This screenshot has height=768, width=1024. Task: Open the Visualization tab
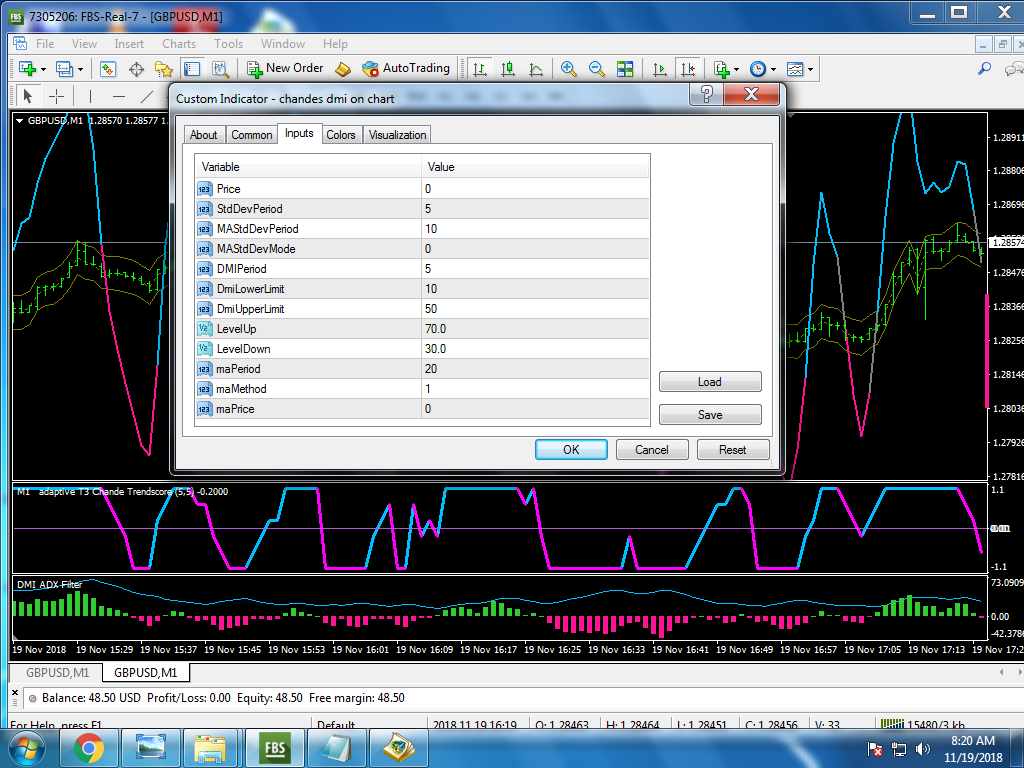tap(397, 135)
